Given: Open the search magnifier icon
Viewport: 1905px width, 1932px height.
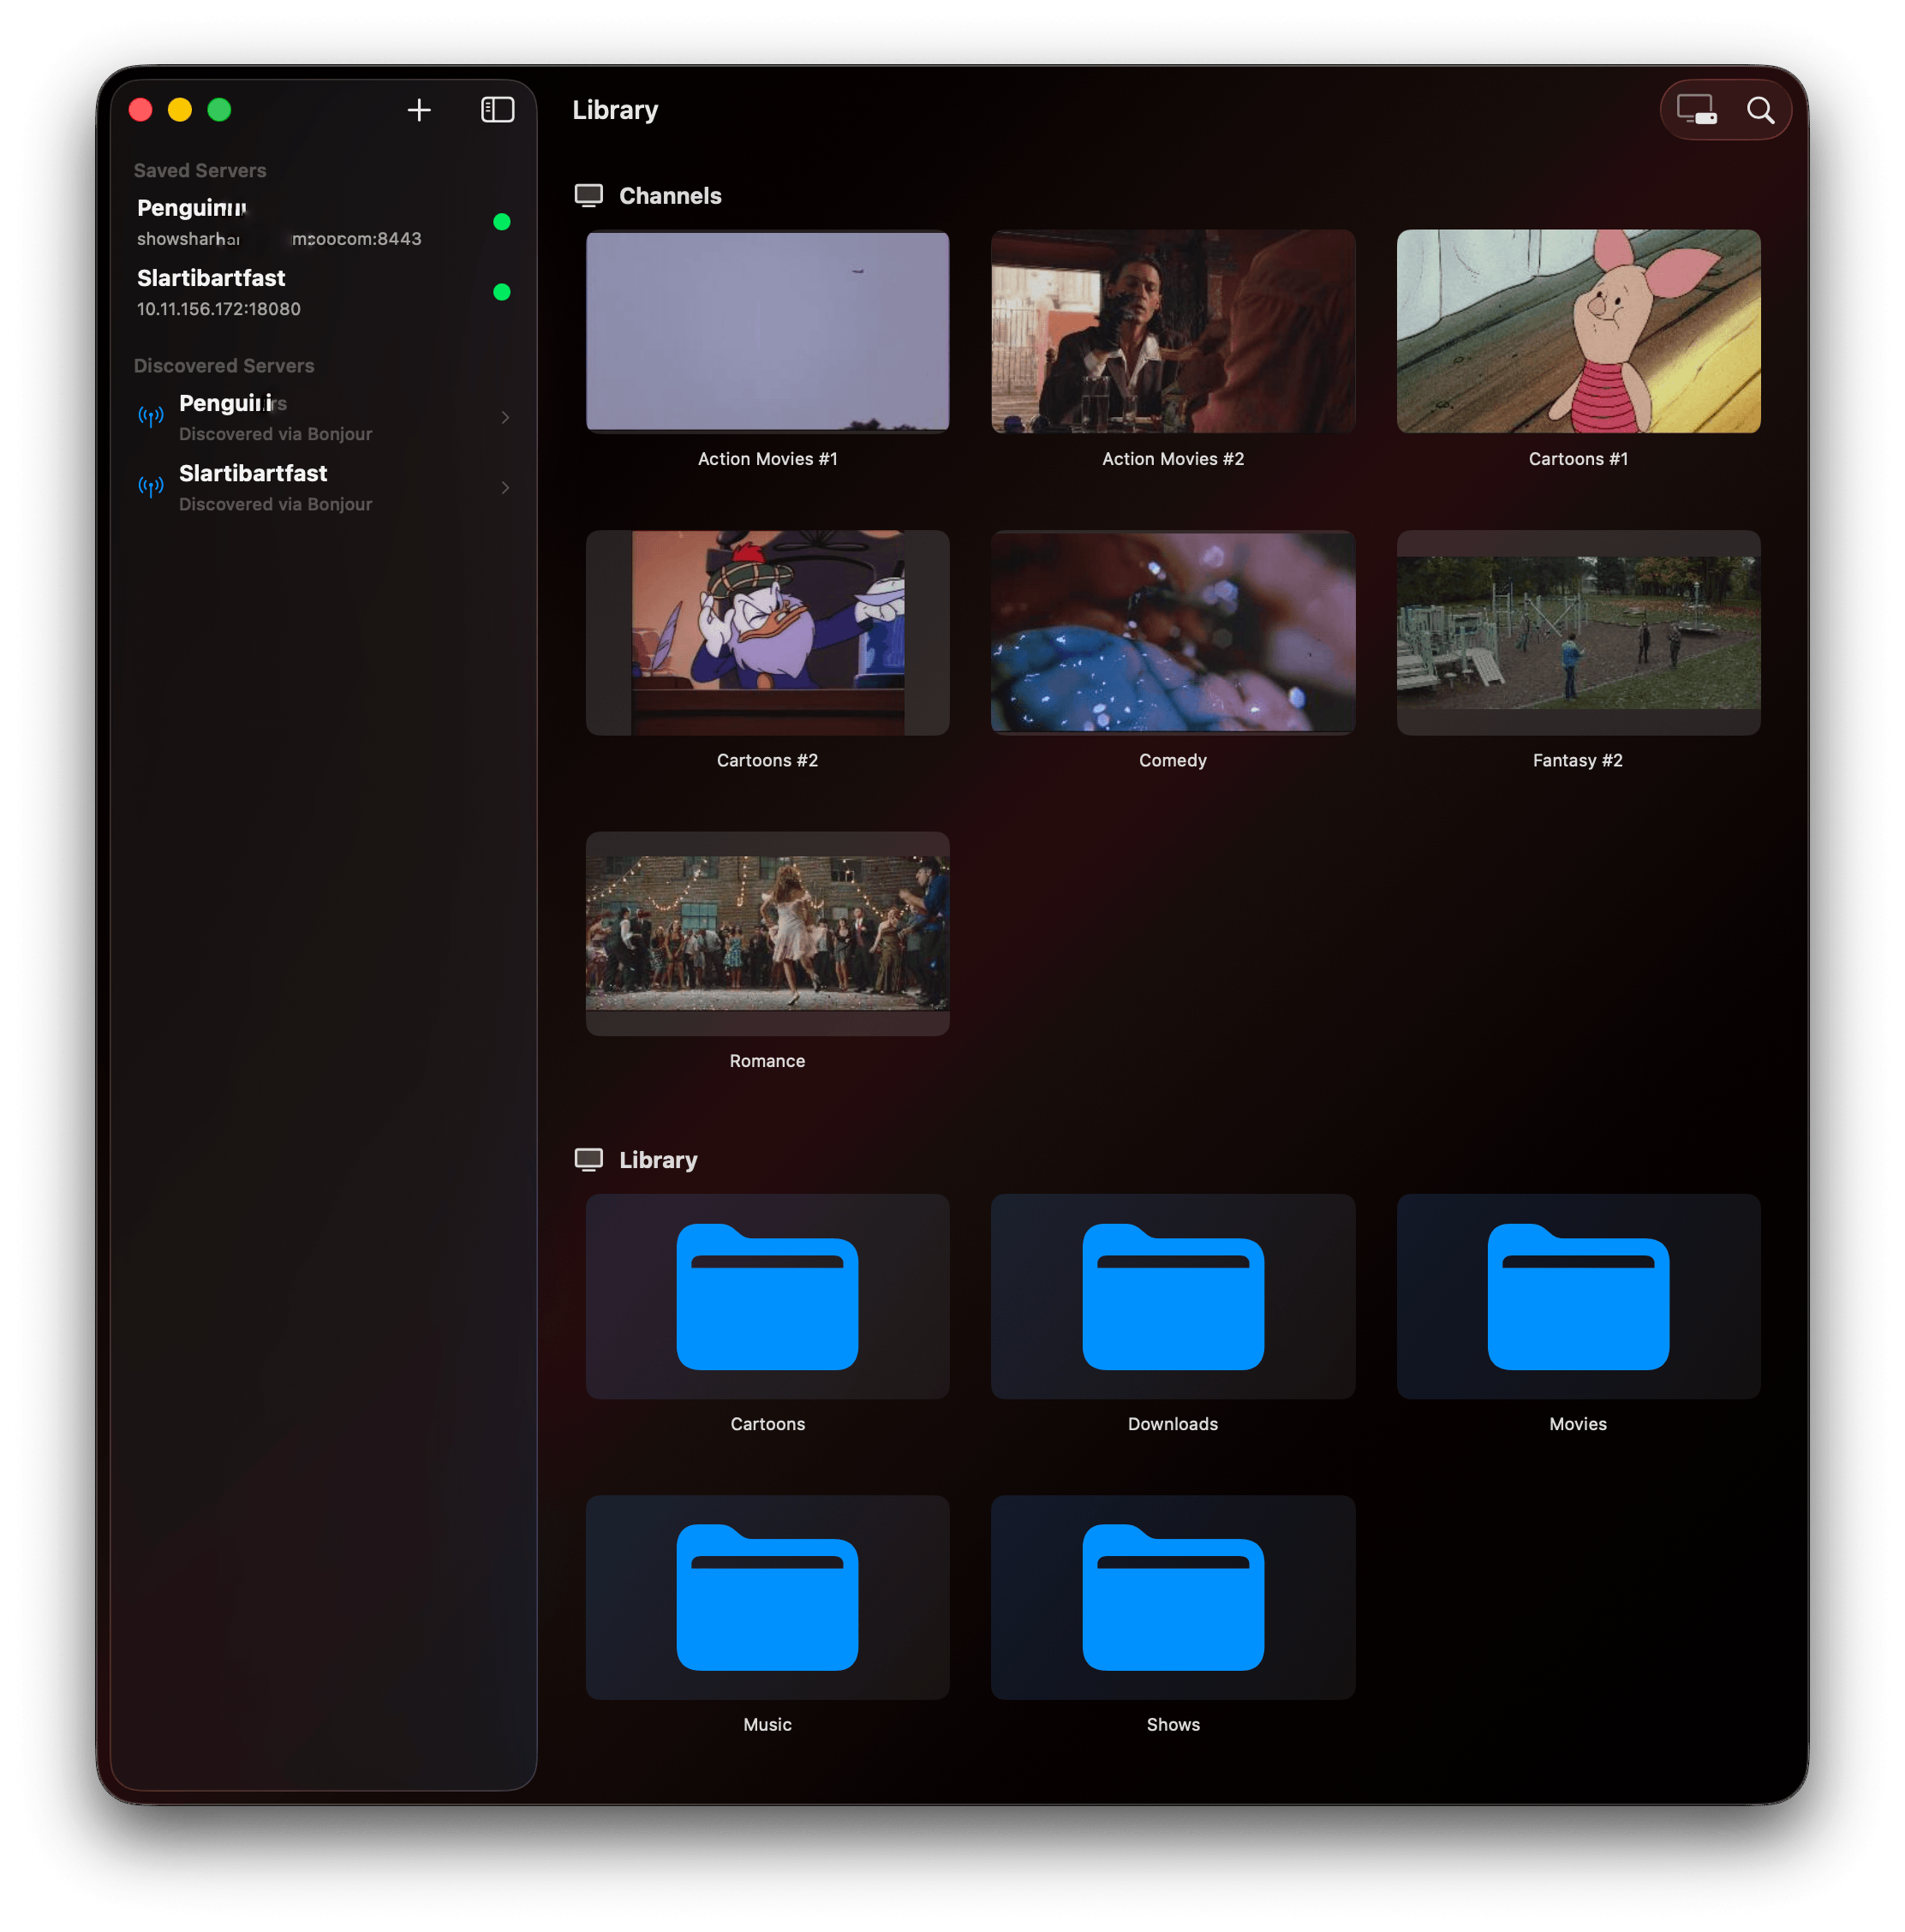Looking at the screenshot, I should [1760, 110].
